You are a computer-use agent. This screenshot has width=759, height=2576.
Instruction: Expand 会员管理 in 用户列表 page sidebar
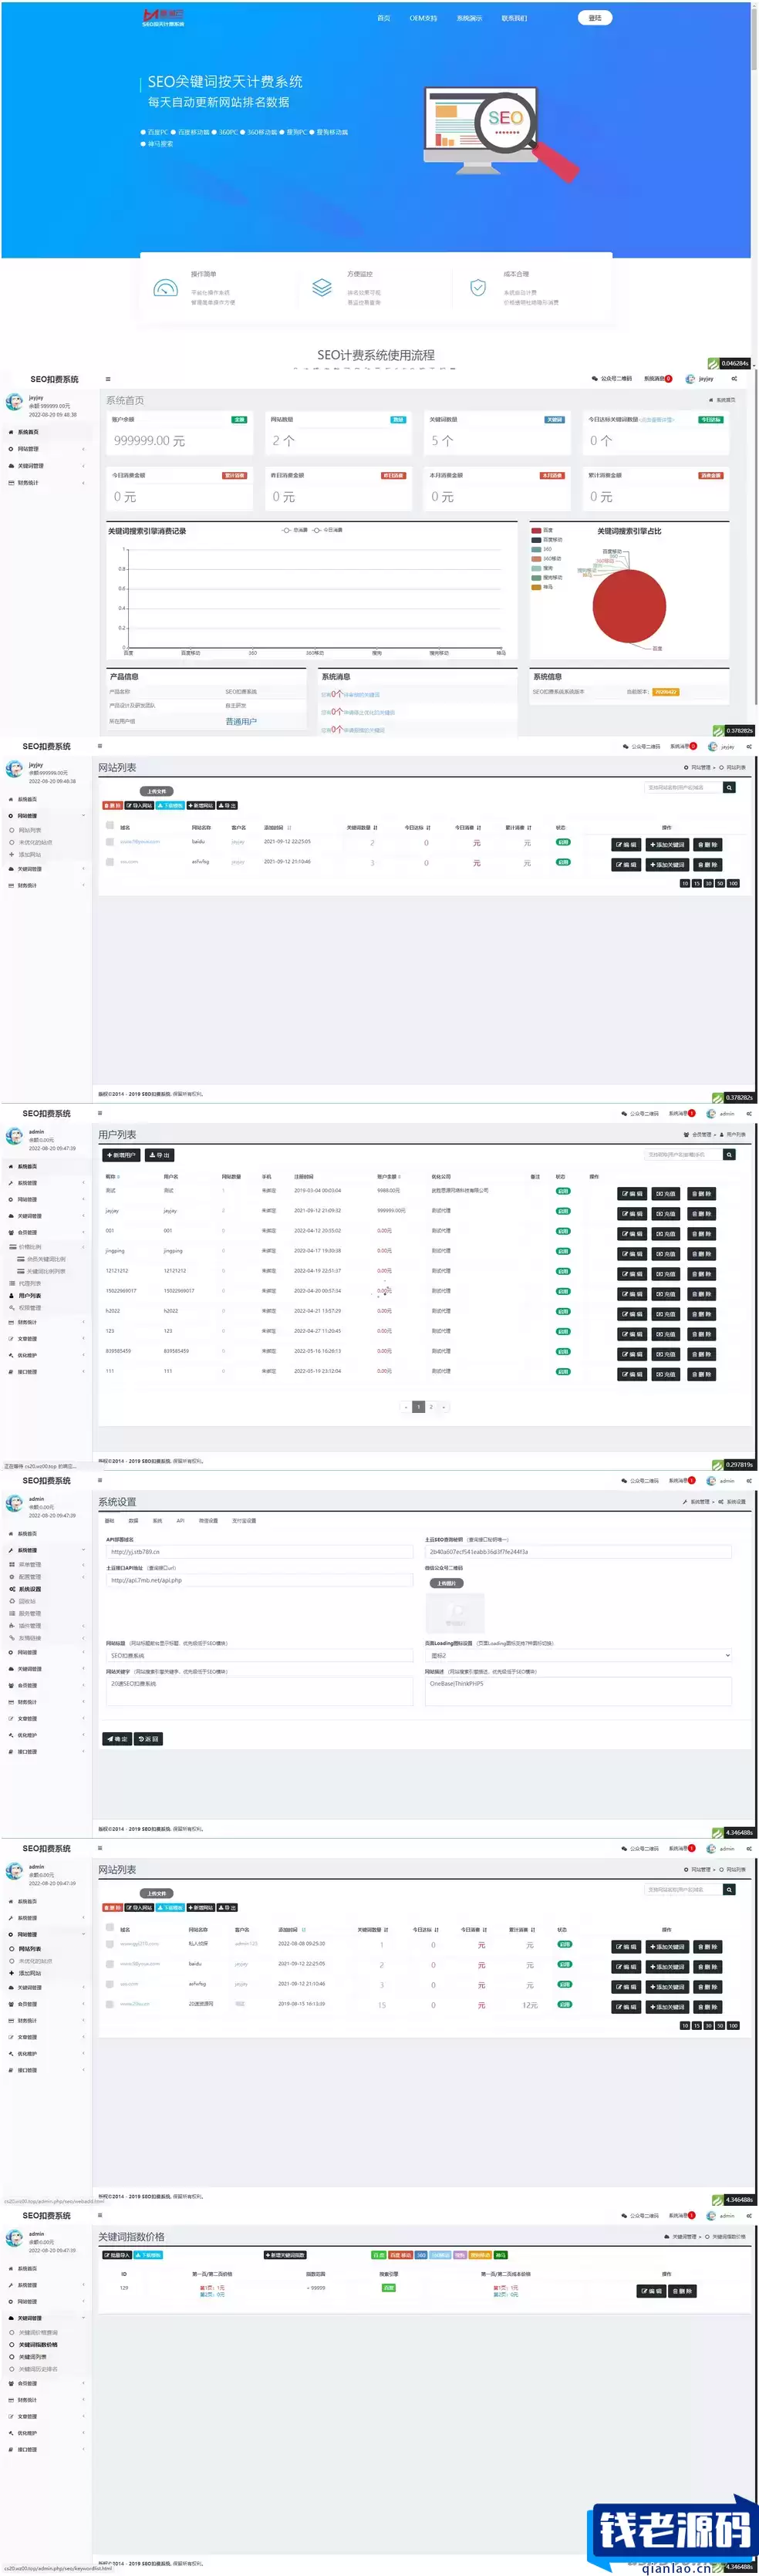pyautogui.click(x=46, y=1232)
